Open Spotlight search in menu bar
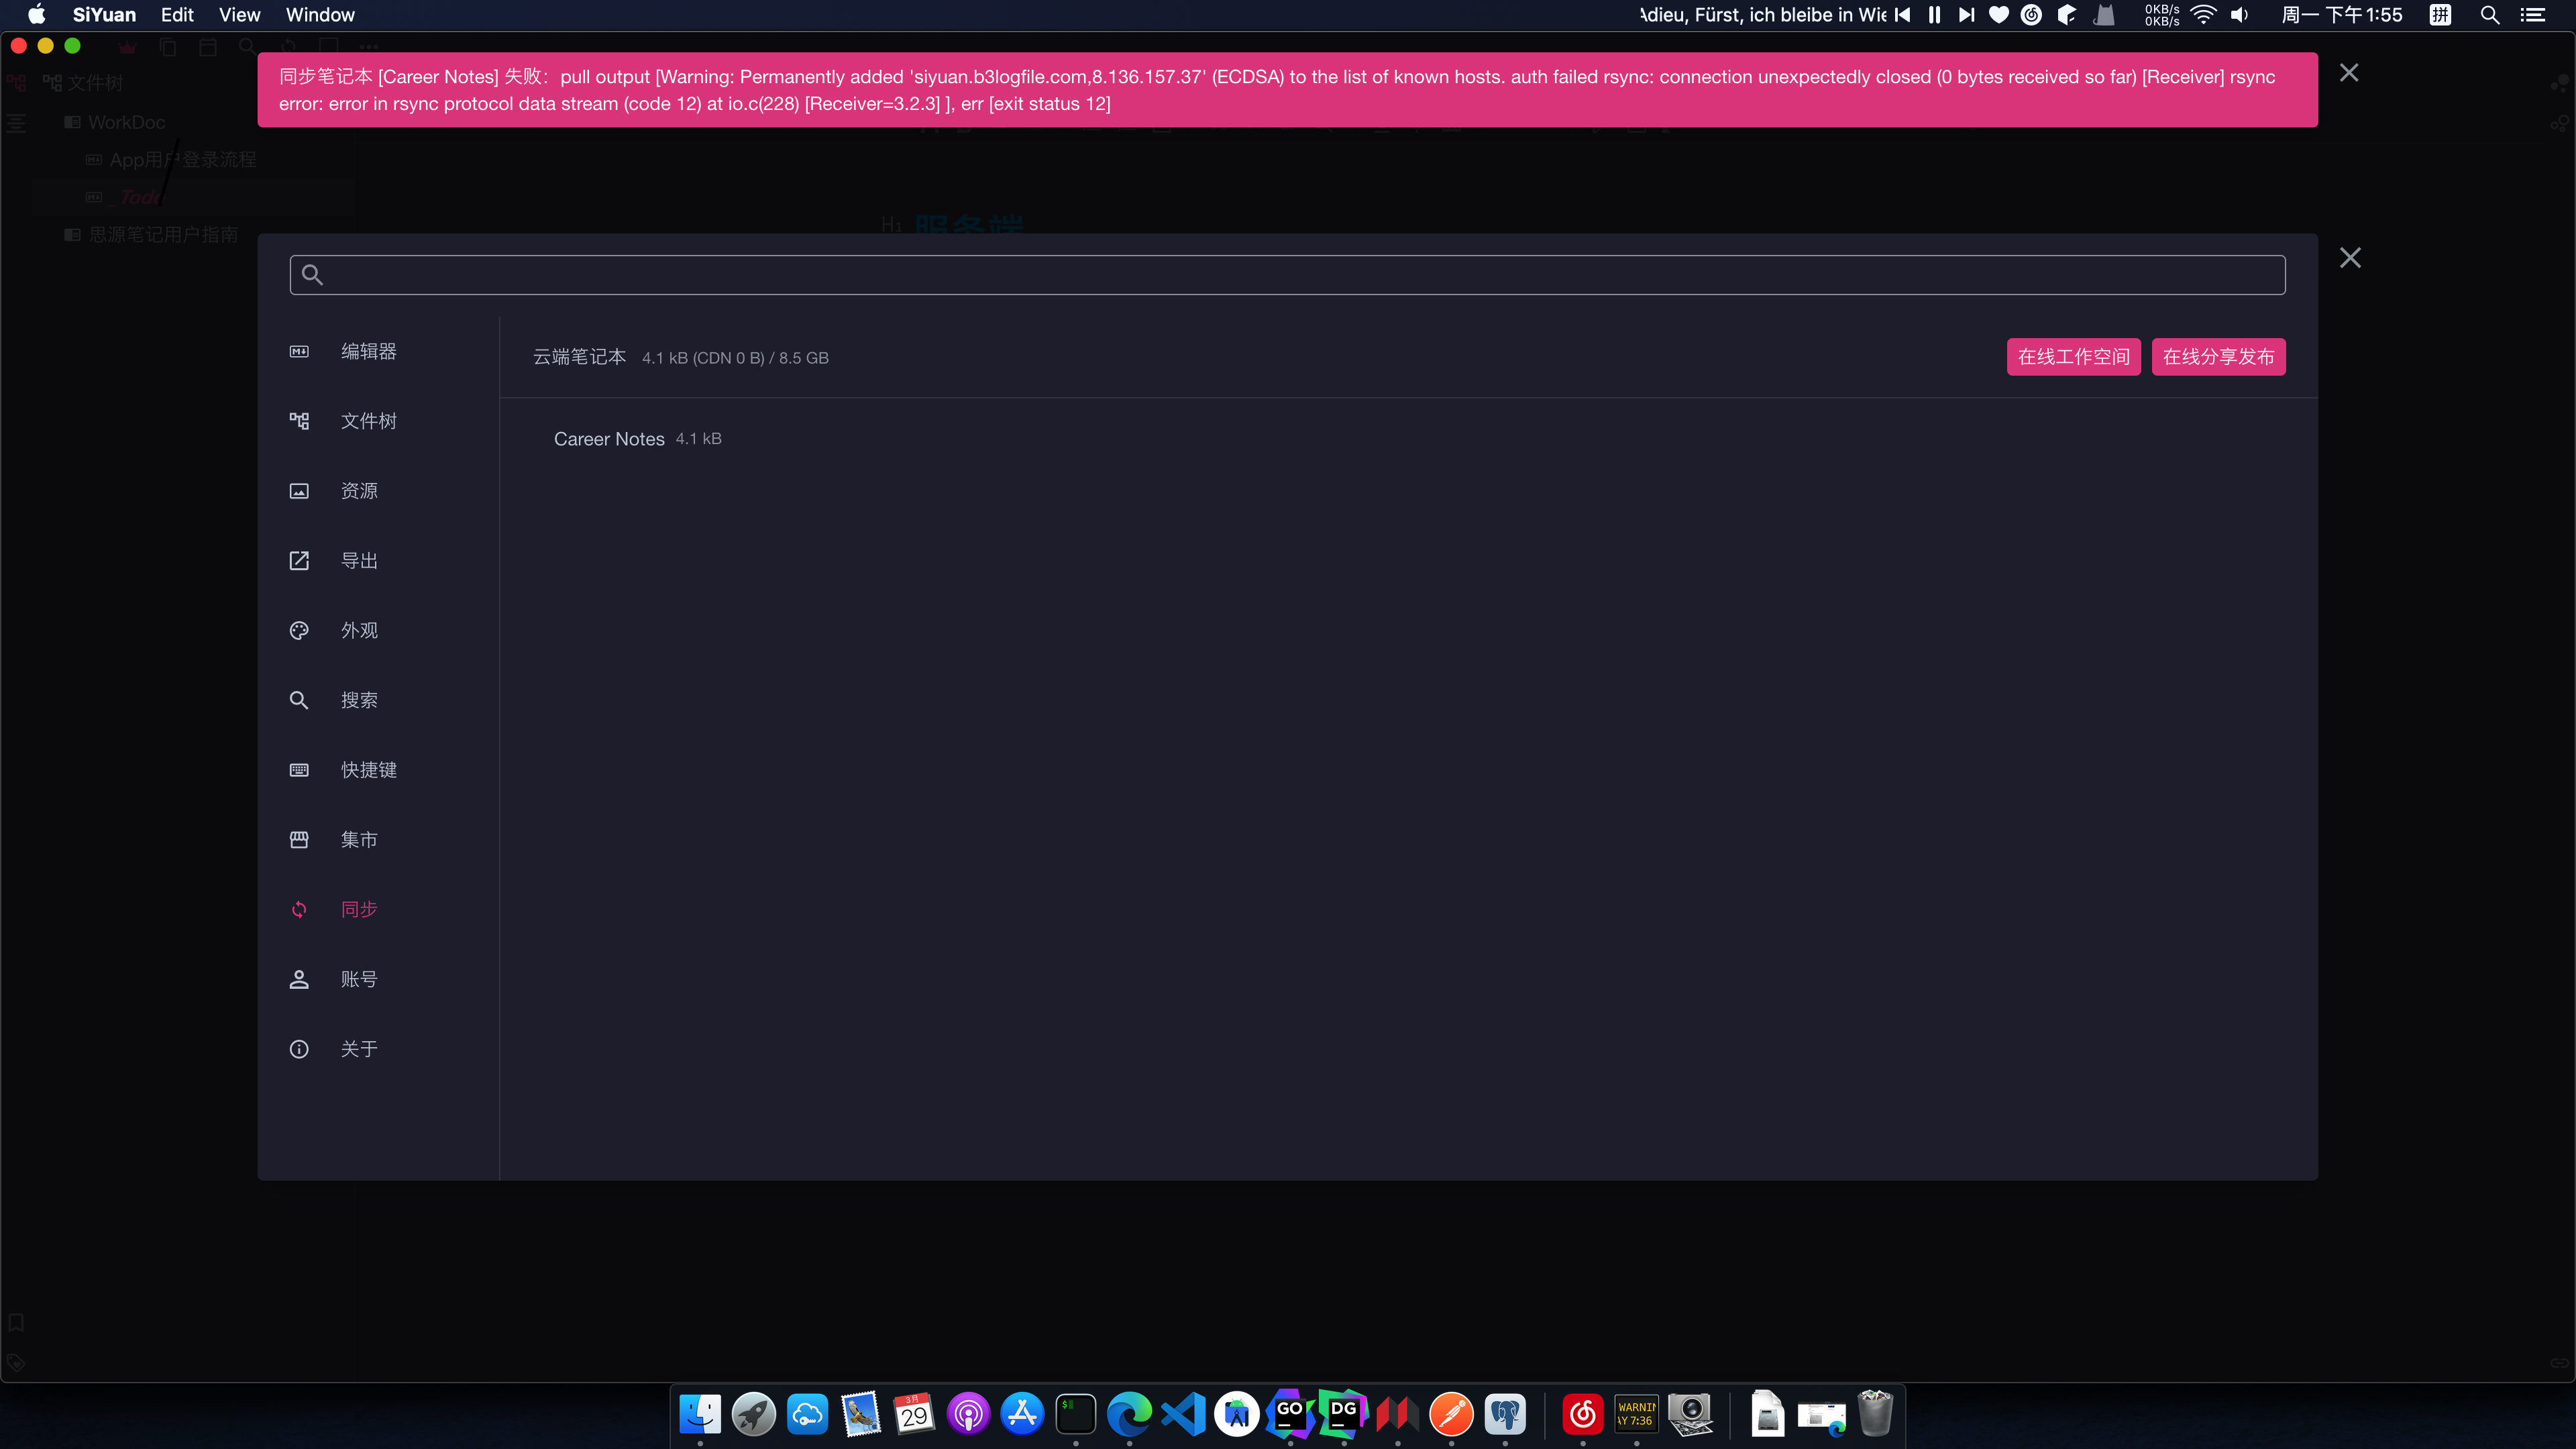The height and width of the screenshot is (1449, 2576). coord(2490,15)
